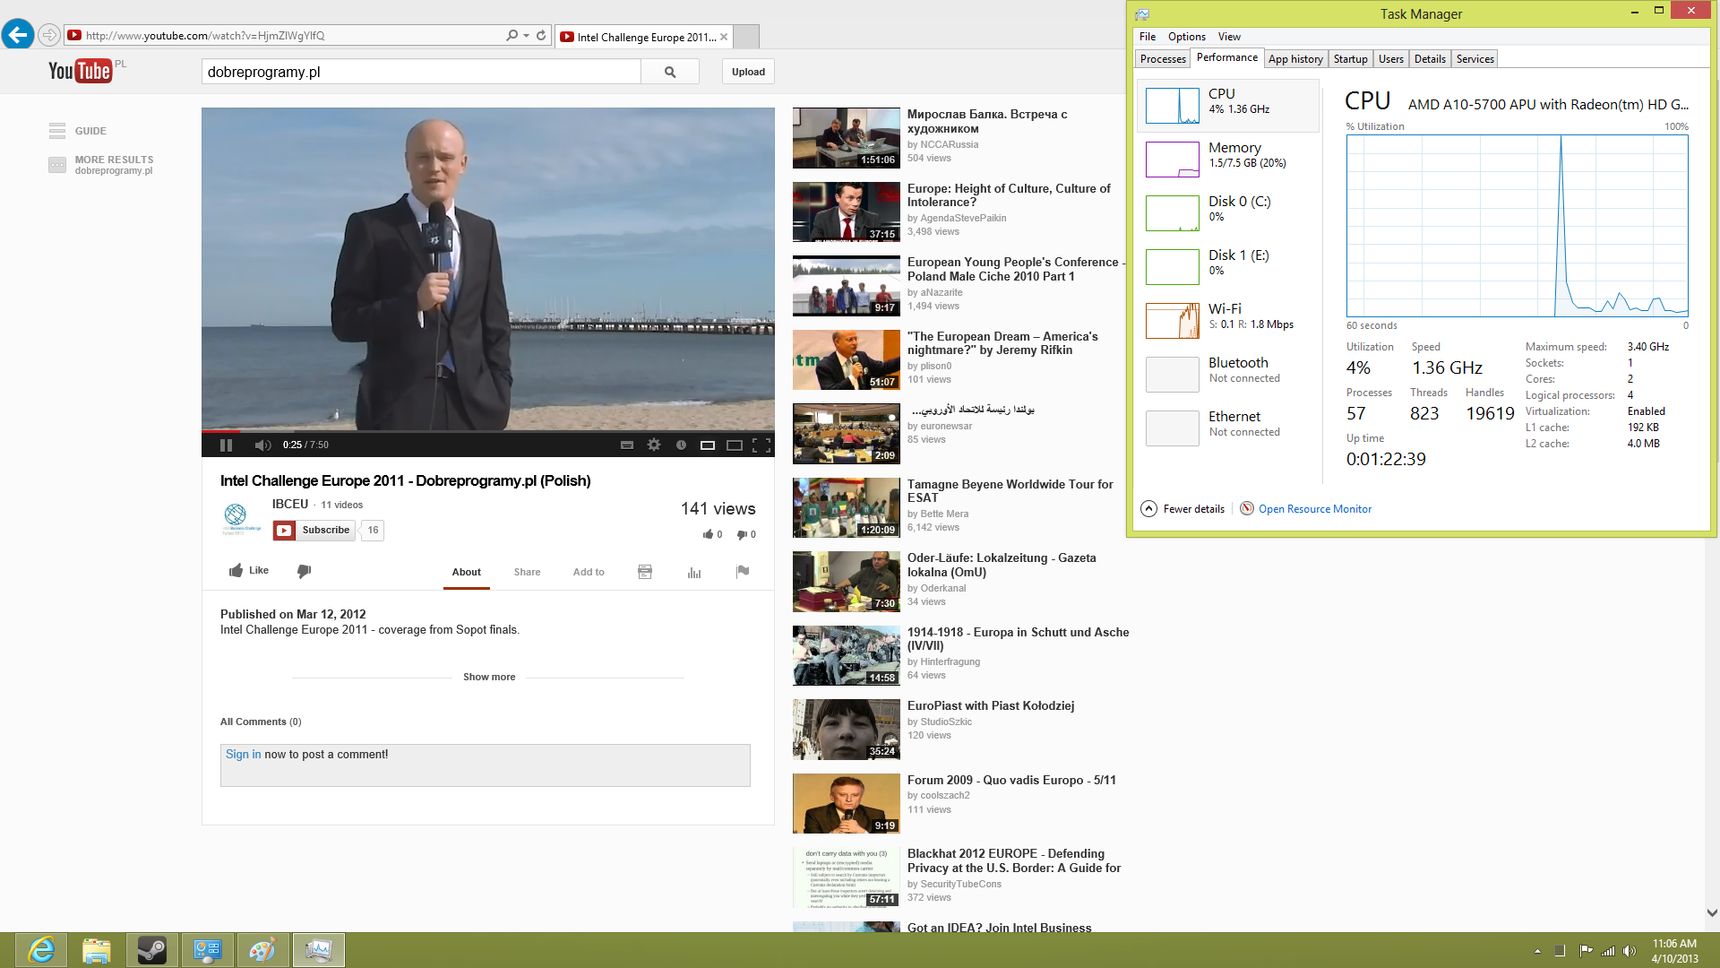Select Disk 1 (E:) performance item
1720x968 pixels.
click(x=1228, y=266)
